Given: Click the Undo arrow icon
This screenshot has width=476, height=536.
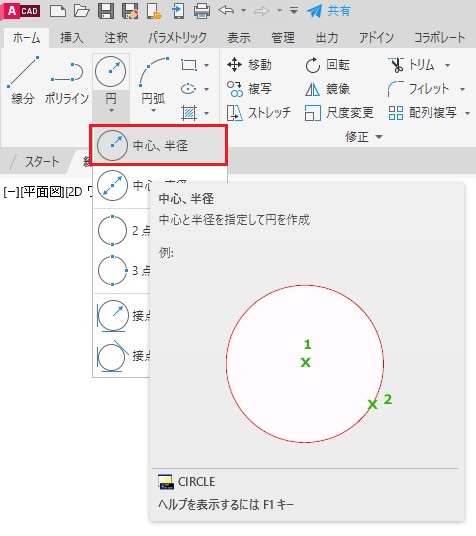Looking at the screenshot, I should (226, 11).
